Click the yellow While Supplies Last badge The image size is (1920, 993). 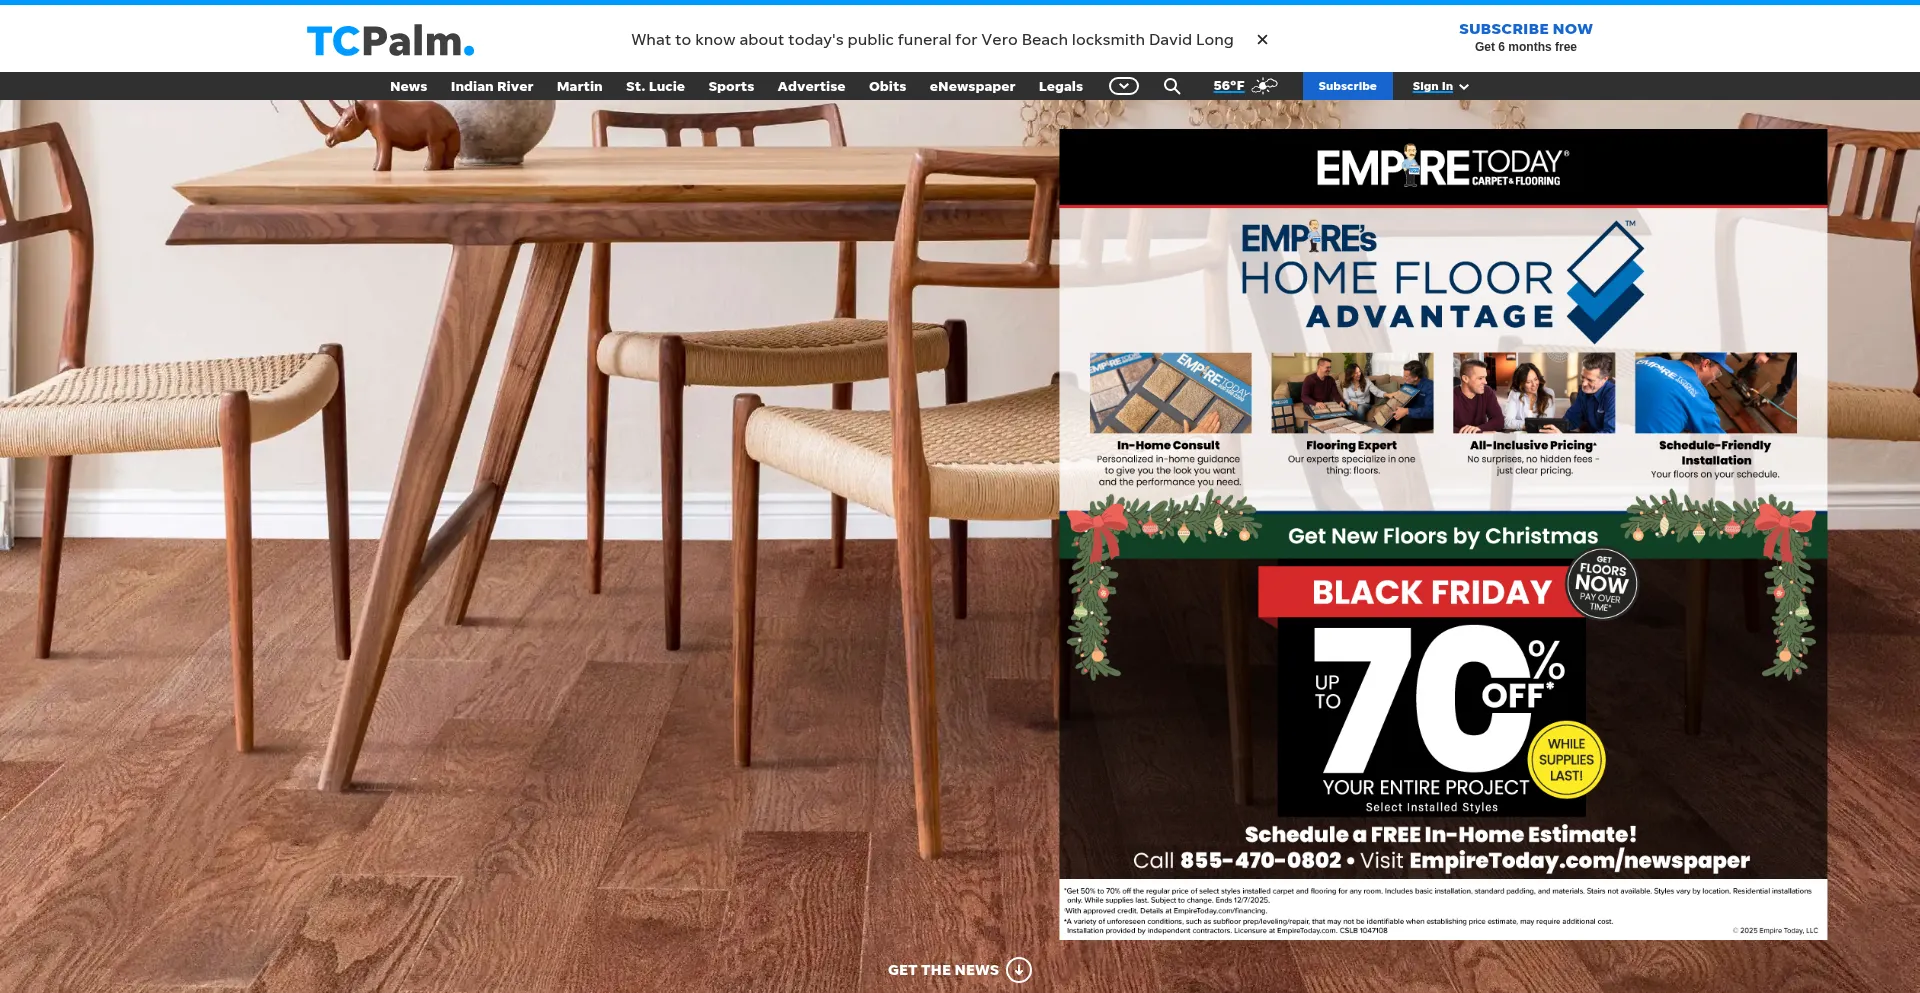point(1566,759)
